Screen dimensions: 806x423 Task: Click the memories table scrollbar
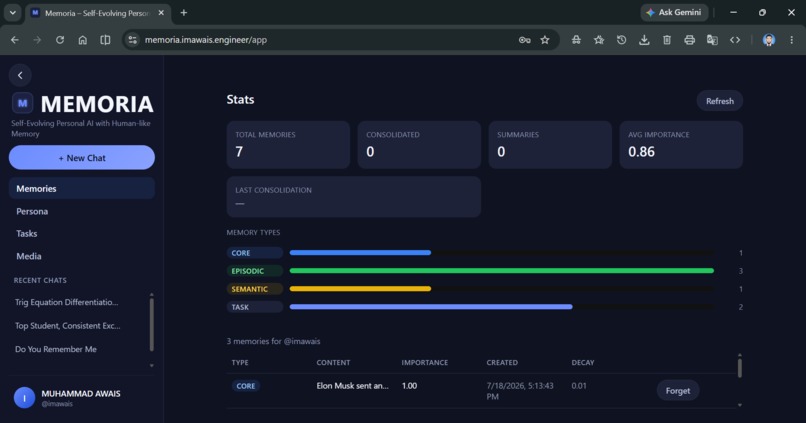coord(740,368)
